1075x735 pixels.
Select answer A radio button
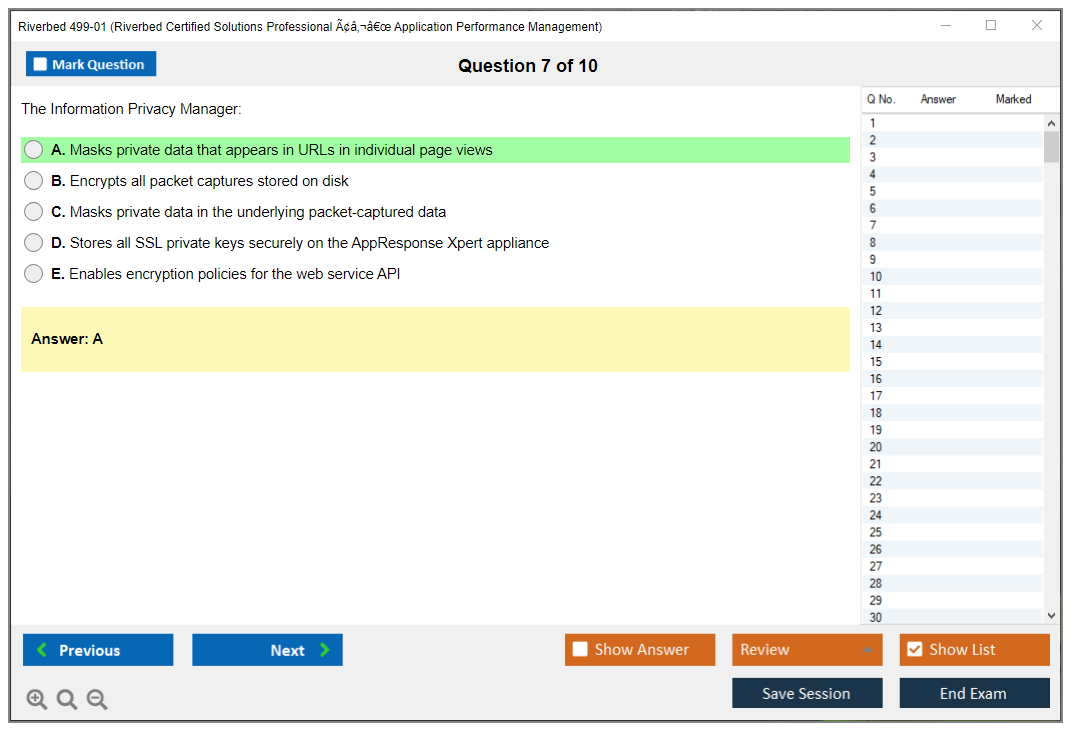coord(34,150)
